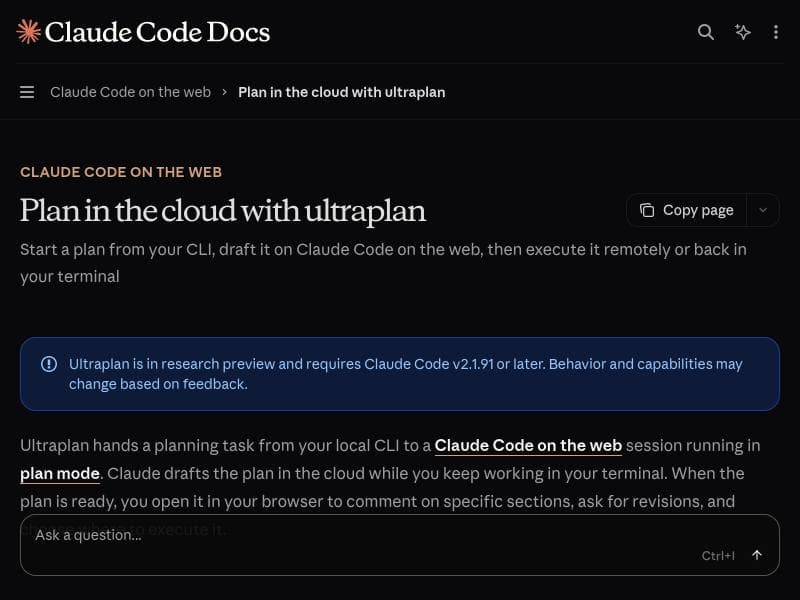The image size is (800, 600).
Task: Expand the Copy page options chevron
Action: [763, 210]
